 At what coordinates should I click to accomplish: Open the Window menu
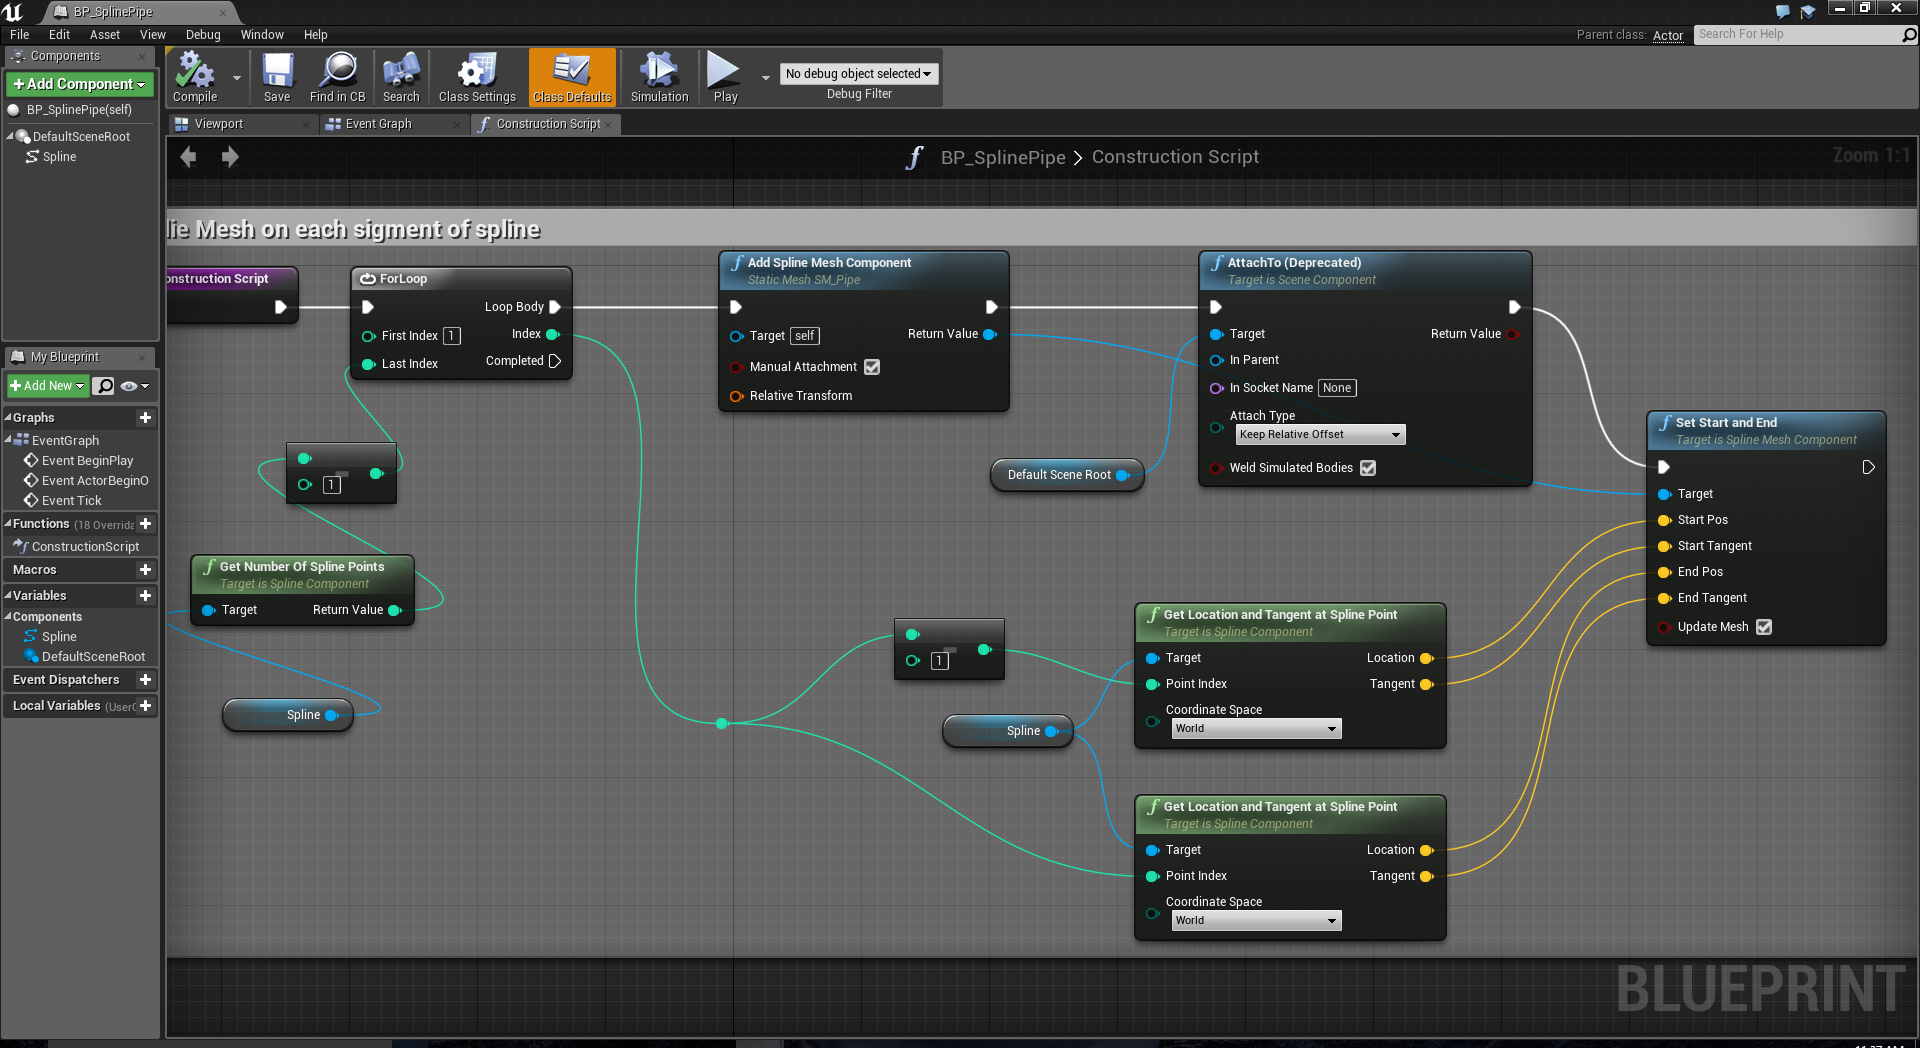point(262,34)
